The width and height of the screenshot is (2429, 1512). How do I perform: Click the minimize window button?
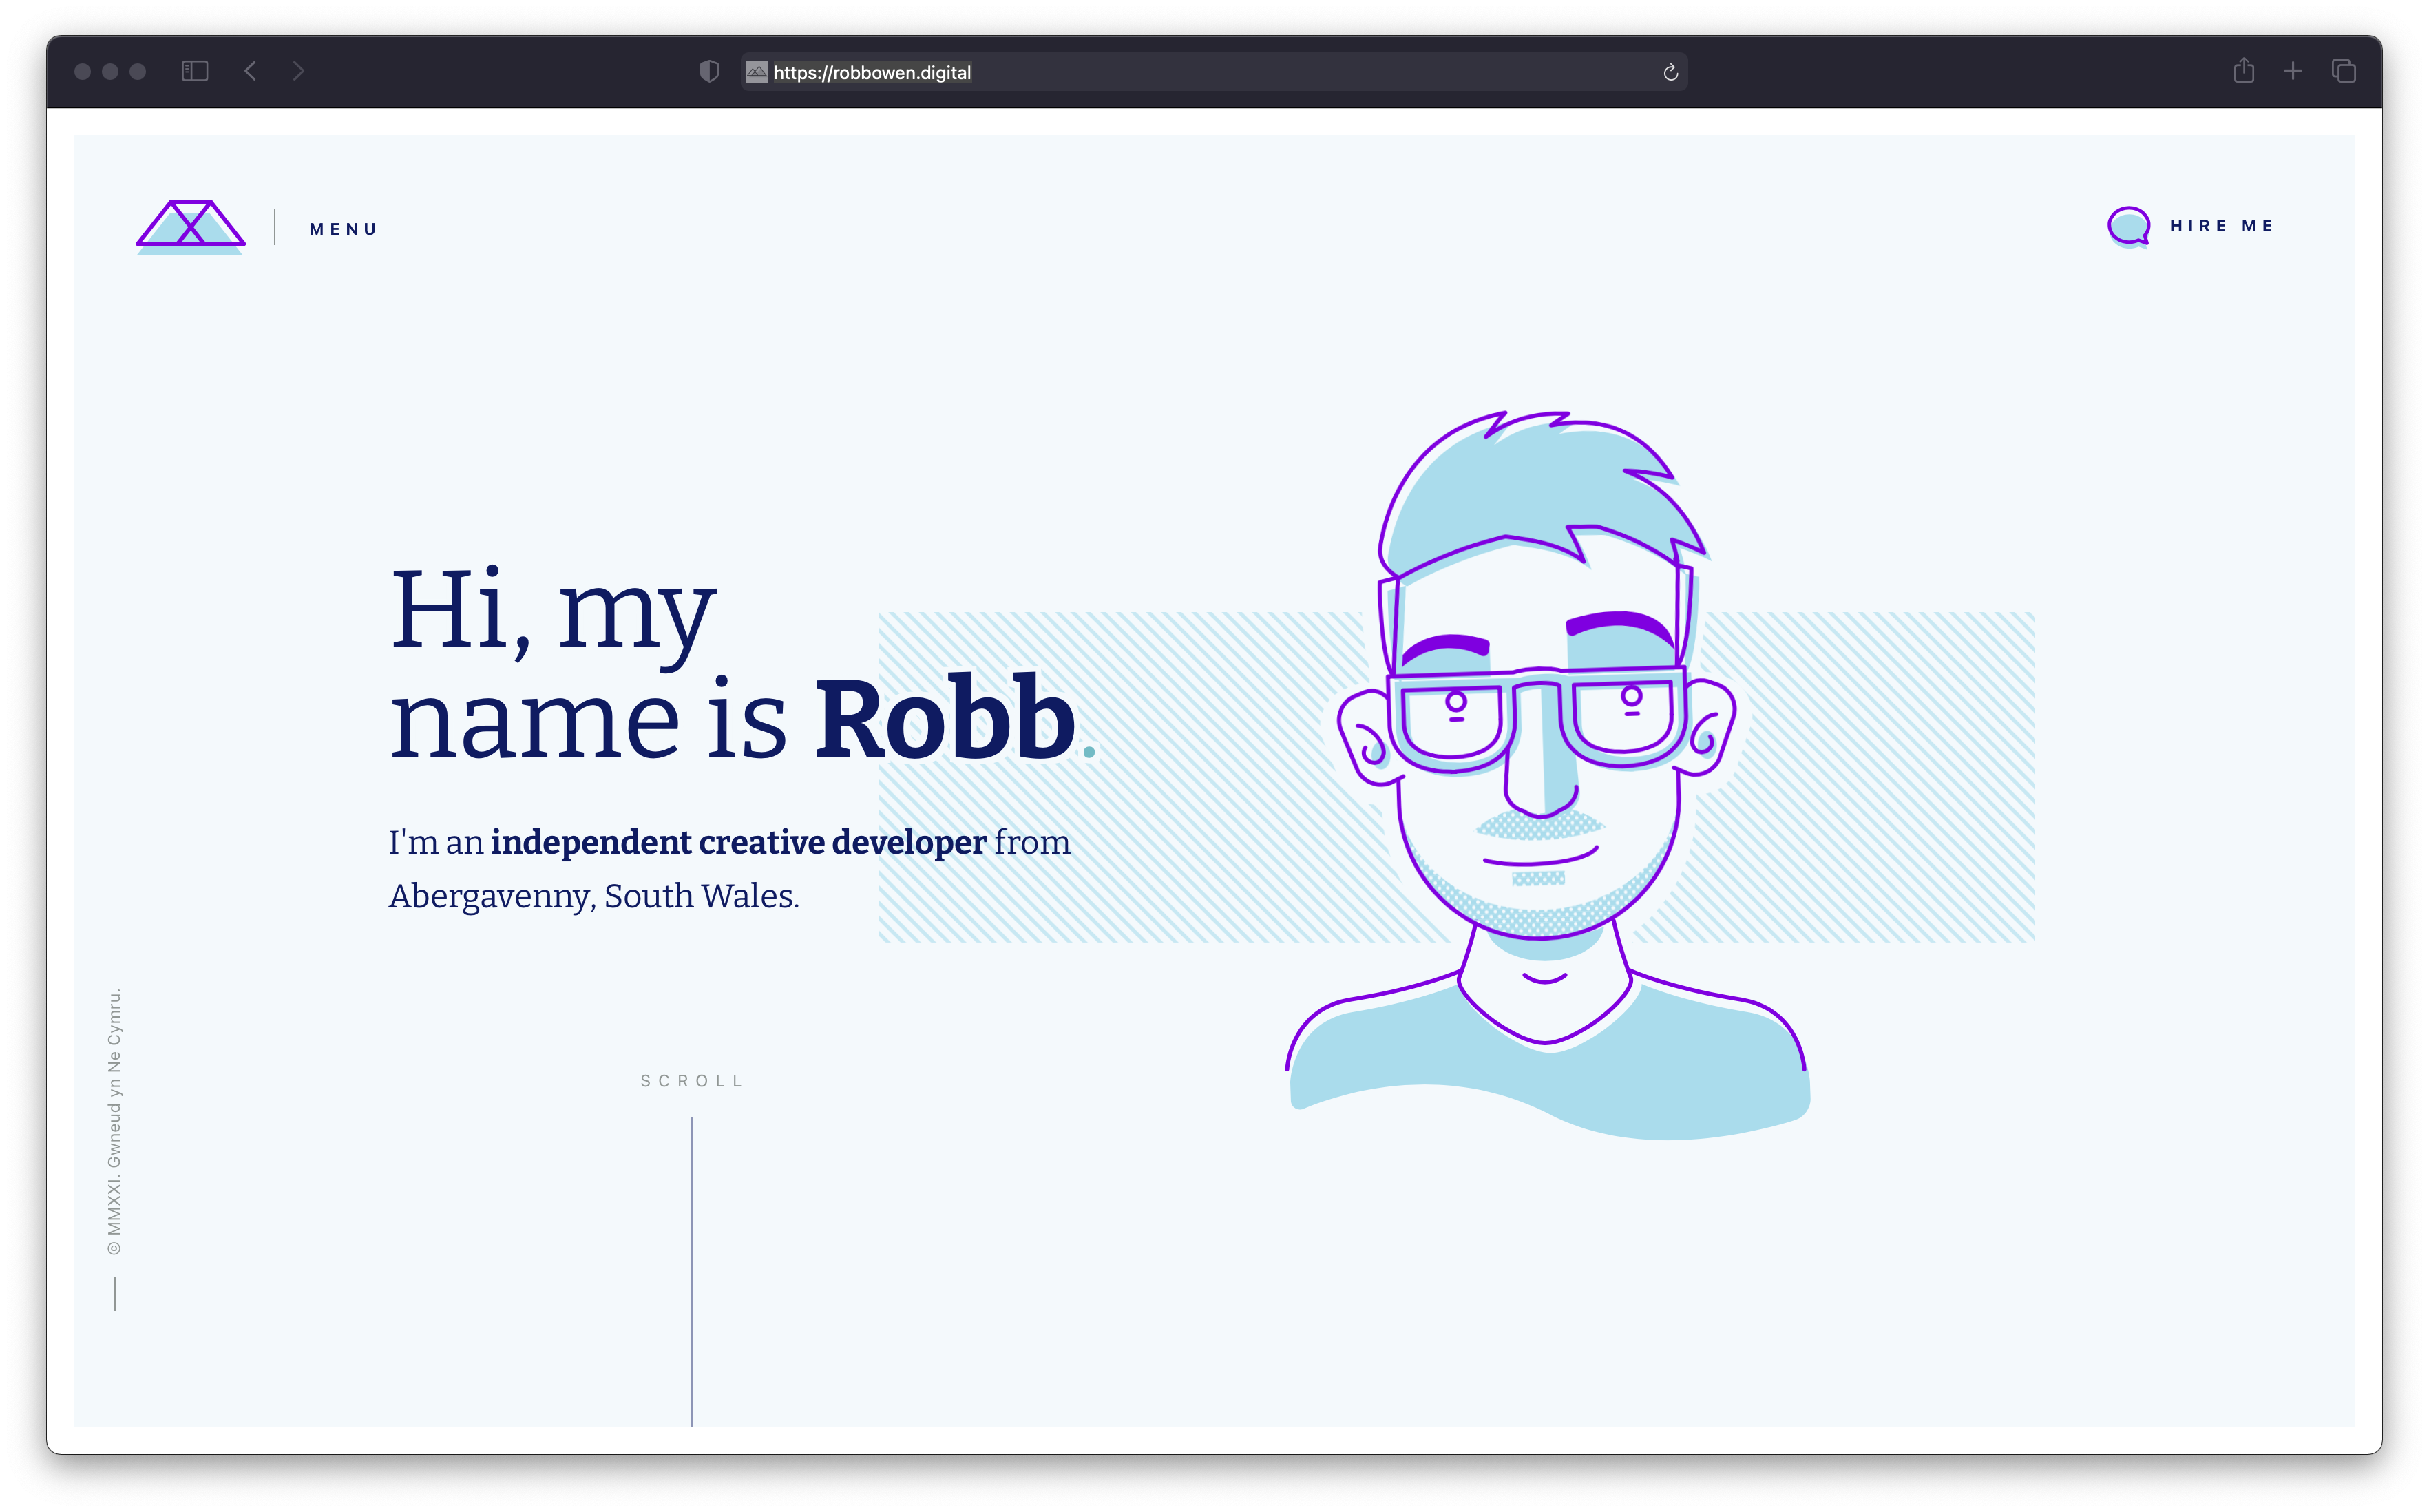click(x=110, y=71)
